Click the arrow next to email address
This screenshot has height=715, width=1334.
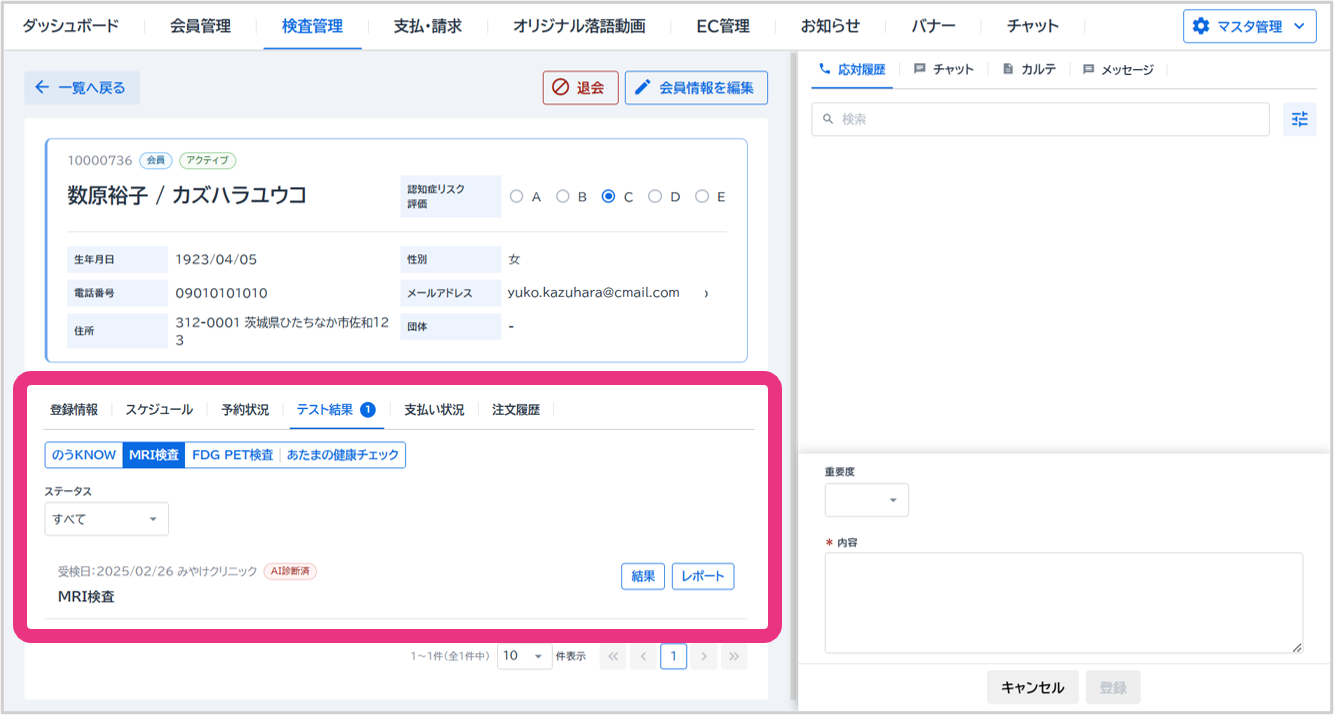point(706,294)
